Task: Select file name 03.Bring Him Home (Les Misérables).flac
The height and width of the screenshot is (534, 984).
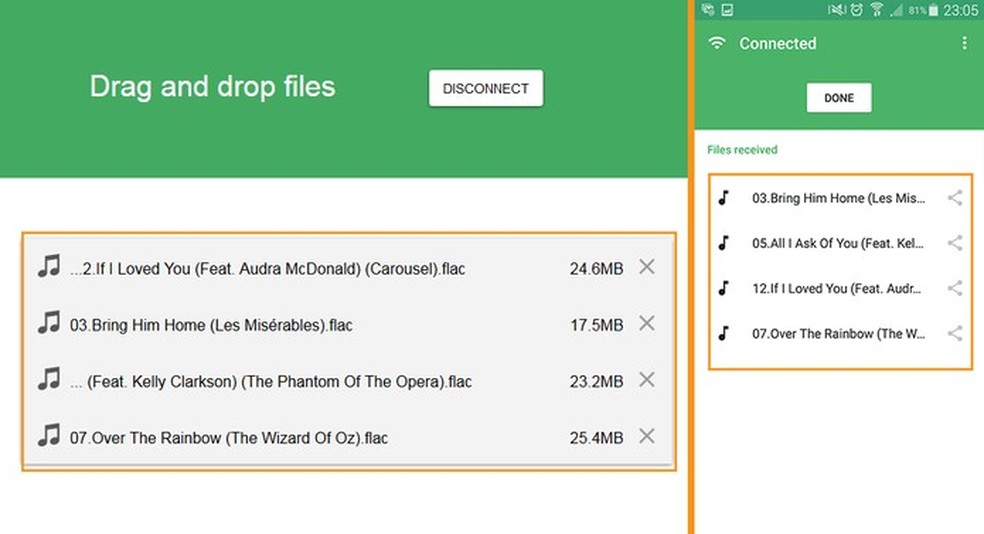Action: coord(211,325)
